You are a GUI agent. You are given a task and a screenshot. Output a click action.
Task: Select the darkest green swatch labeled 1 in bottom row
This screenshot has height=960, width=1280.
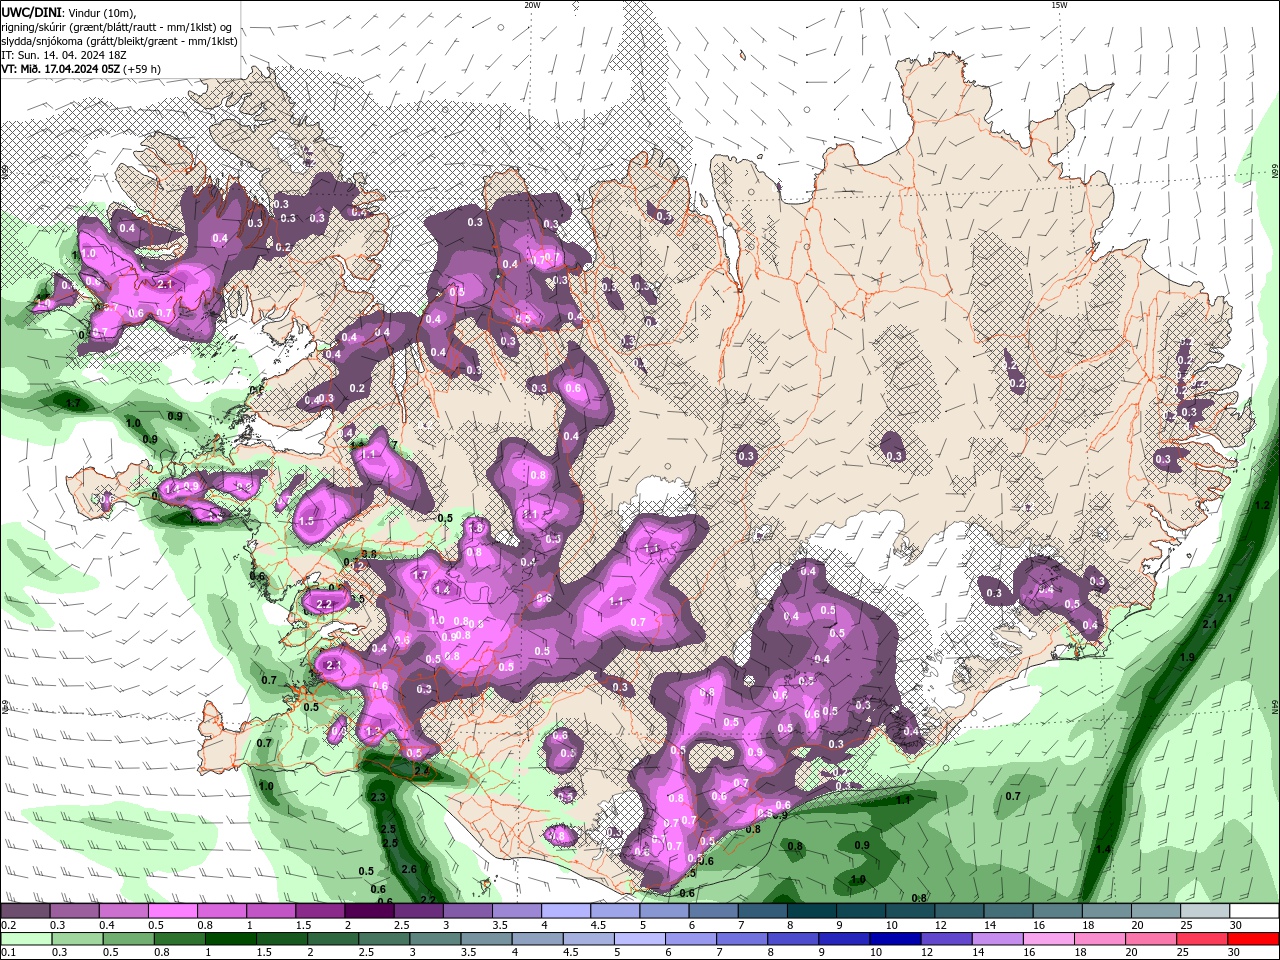pos(230,939)
